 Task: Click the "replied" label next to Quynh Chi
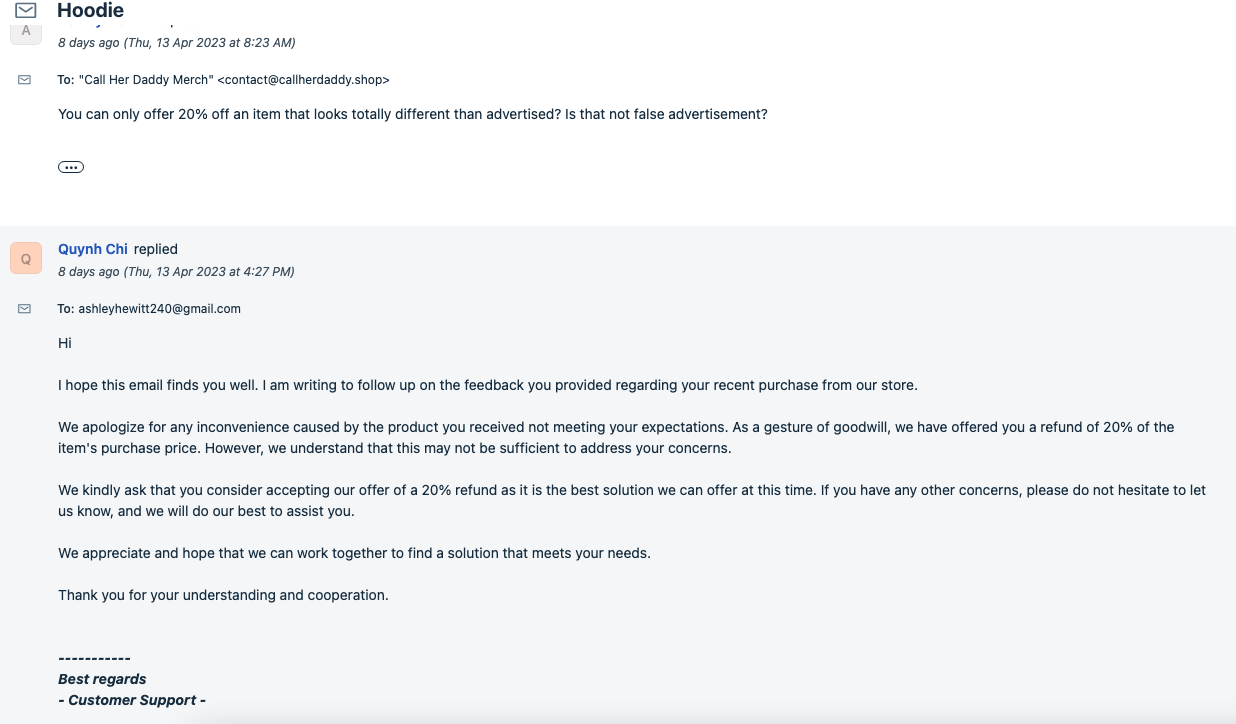(156, 249)
